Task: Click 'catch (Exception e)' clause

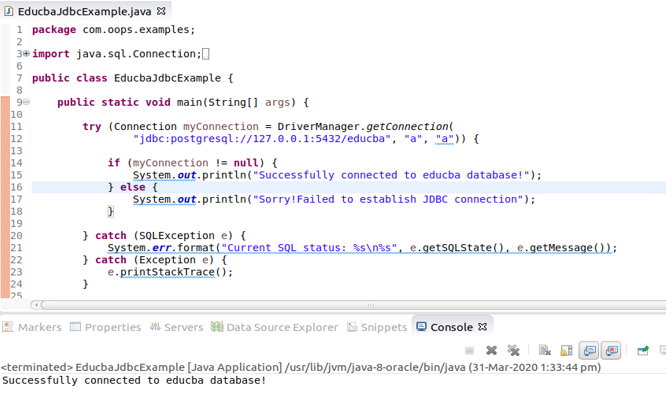Action: [154, 260]
